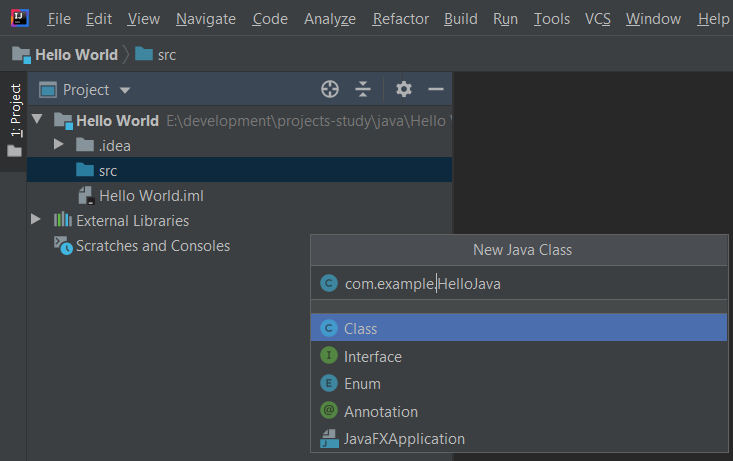733x461 pixels.
Task: Choose Enum in New Java Class list
Action: pyautogui.click(x=519, y=384)
